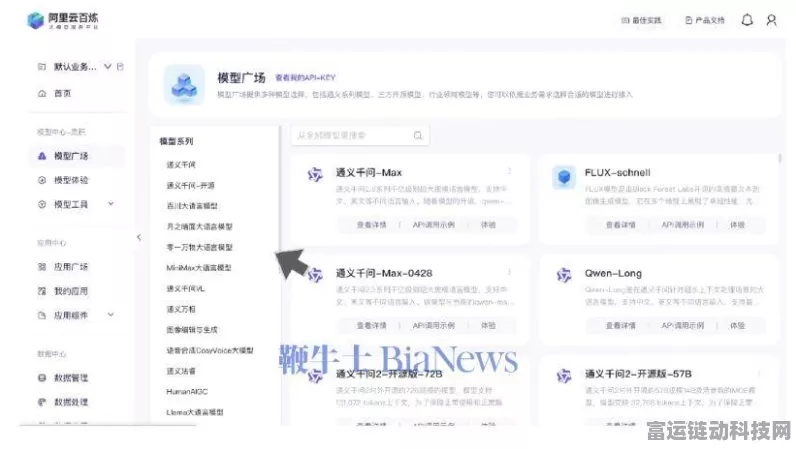View details of 通义千问-Max-0428

pos(371,326)
